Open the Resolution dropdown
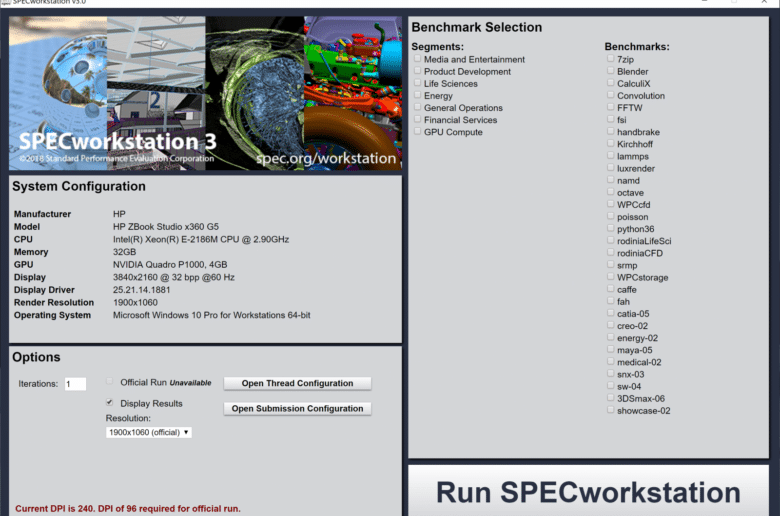This screenshot has height=516, width=780. click(x=149, y=432)
